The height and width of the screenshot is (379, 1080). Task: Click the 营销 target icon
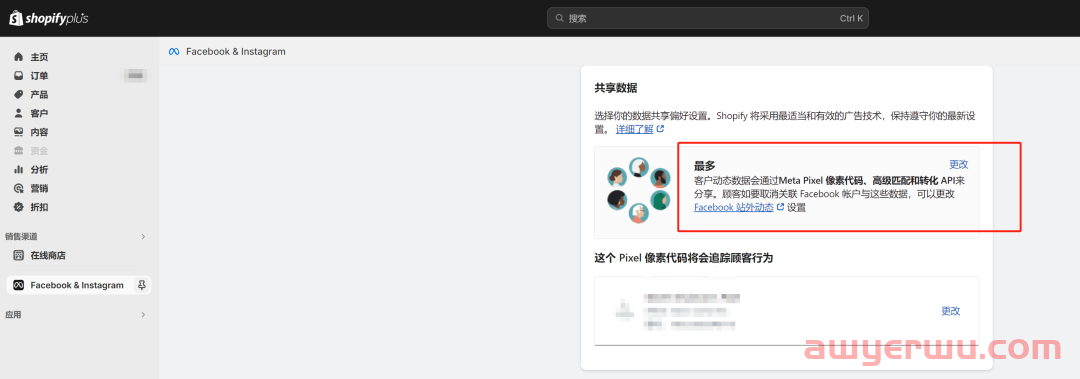coord(19,188)
